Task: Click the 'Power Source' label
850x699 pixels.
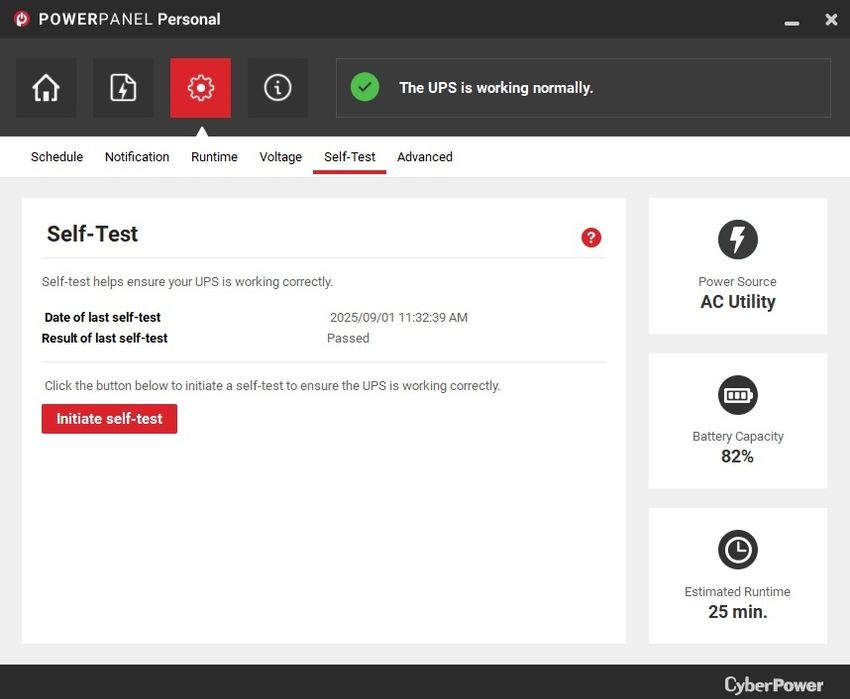Action: tap(737, 281)
